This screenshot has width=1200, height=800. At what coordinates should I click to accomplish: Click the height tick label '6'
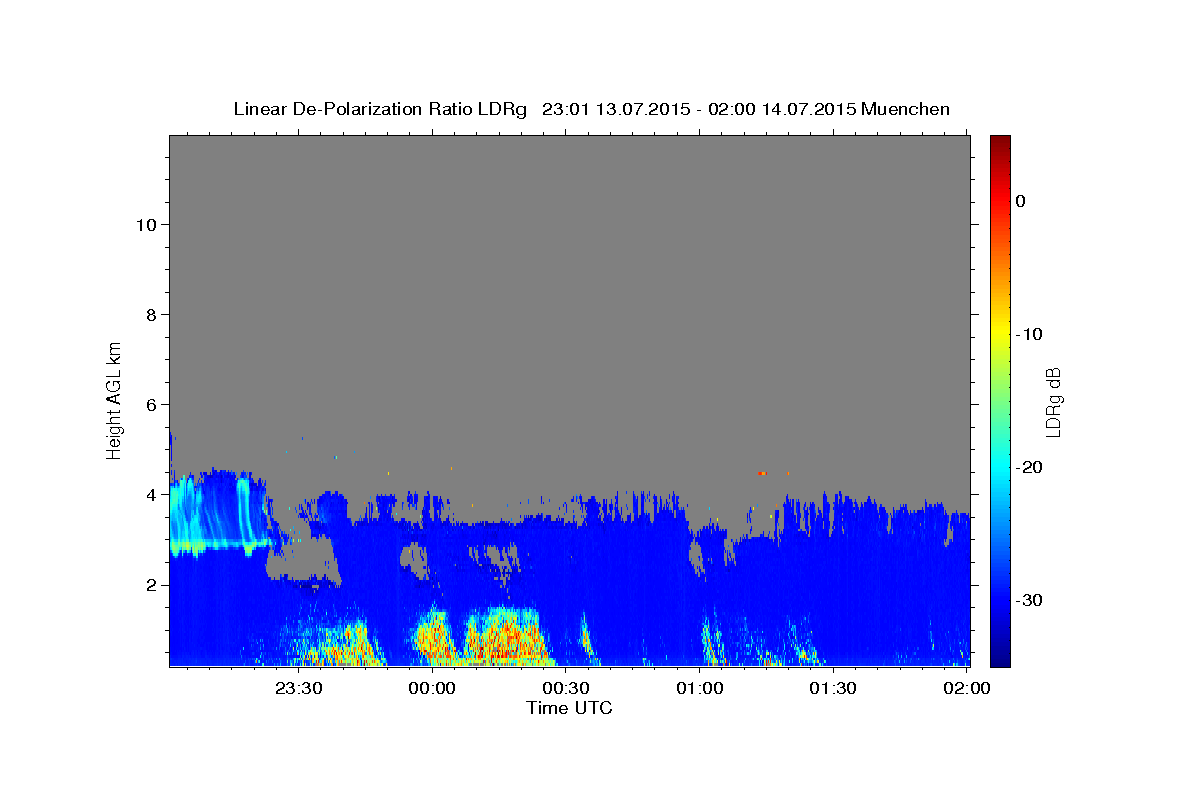pos(150,404)
